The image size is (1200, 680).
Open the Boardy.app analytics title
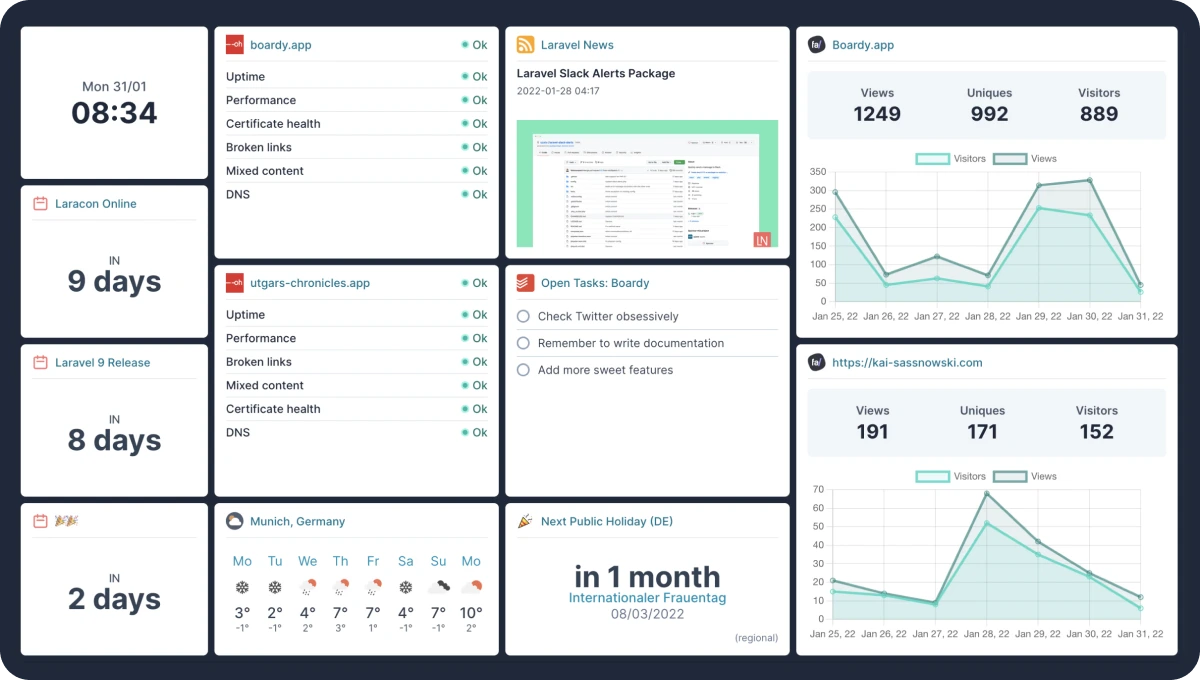[863, 45]
